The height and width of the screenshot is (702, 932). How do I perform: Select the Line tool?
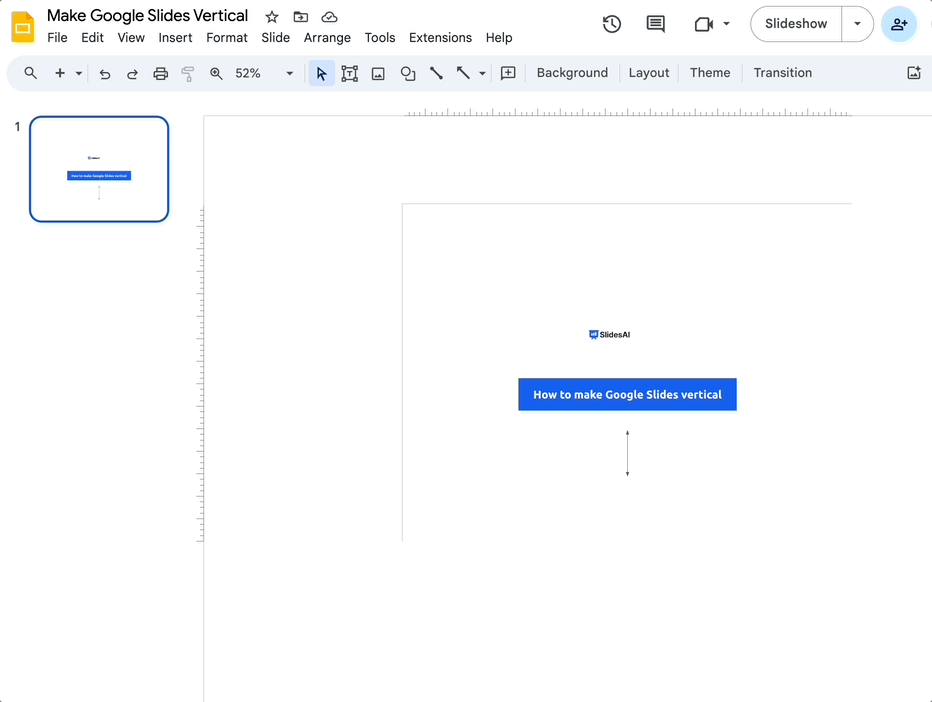(436, 72)
